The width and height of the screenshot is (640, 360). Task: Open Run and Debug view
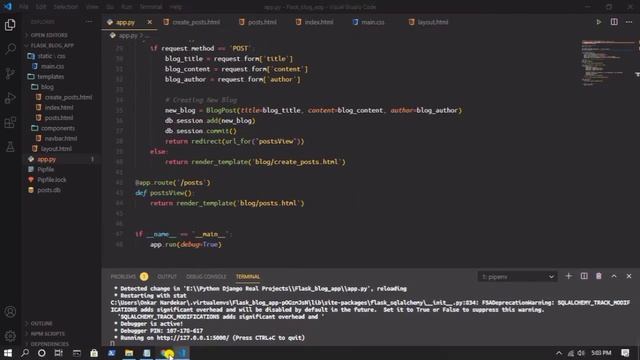tap(10, 98)
